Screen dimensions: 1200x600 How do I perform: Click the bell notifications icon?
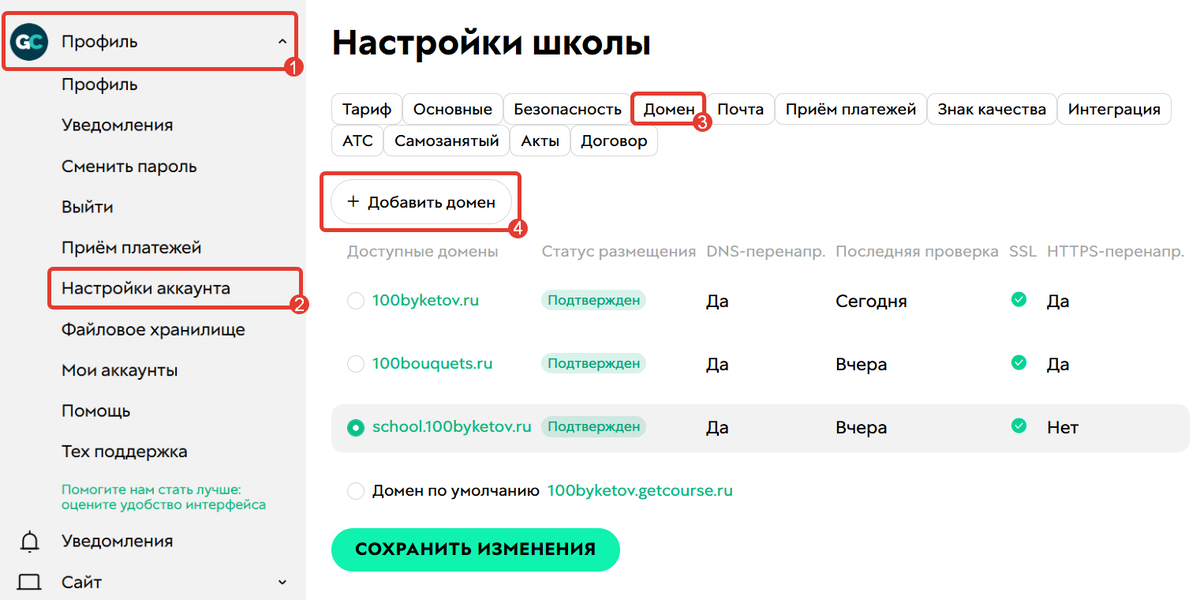coord(30,541)
